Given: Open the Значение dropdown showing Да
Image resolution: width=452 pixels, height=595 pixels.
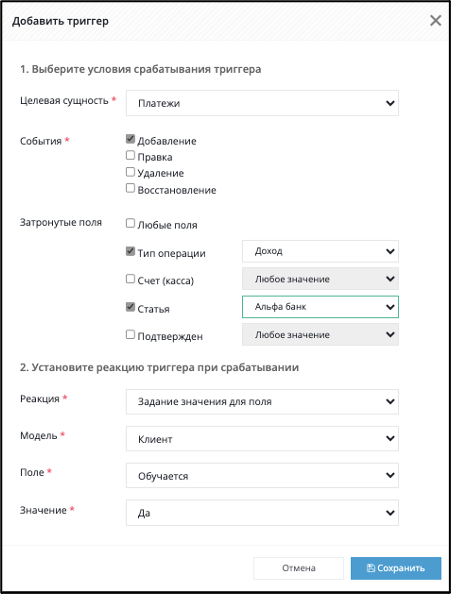Looking at the screenshot, I should pyautogui.click(x=262, y=513).
